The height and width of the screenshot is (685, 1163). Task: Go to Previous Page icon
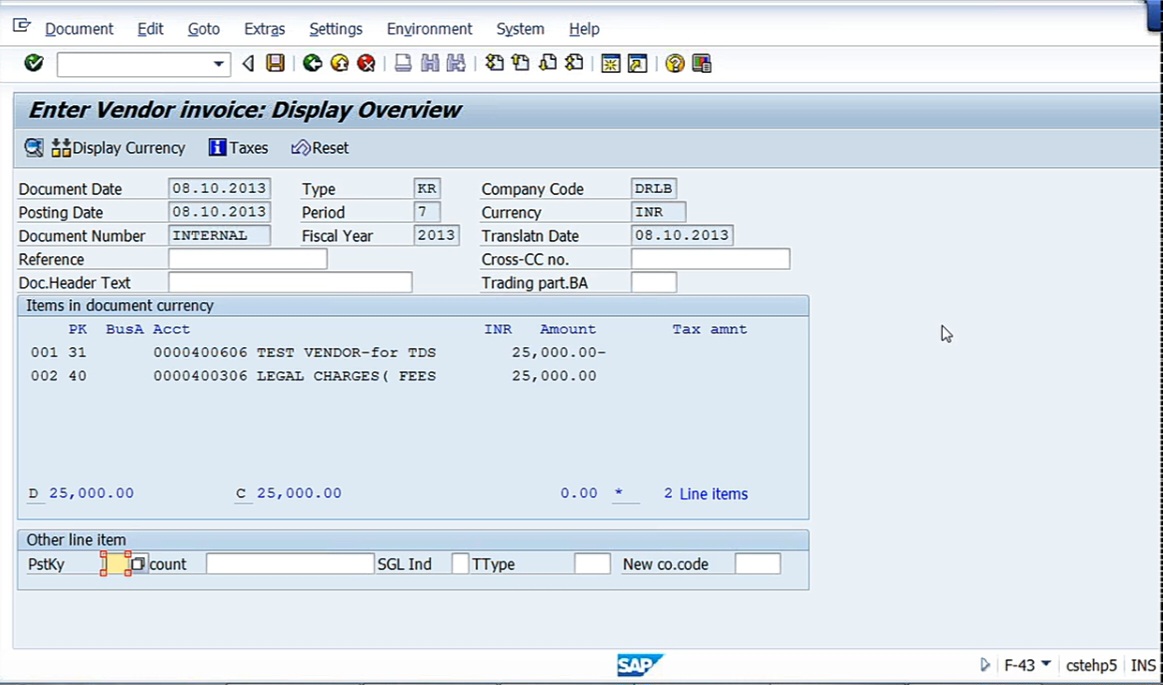pos(521,63)
